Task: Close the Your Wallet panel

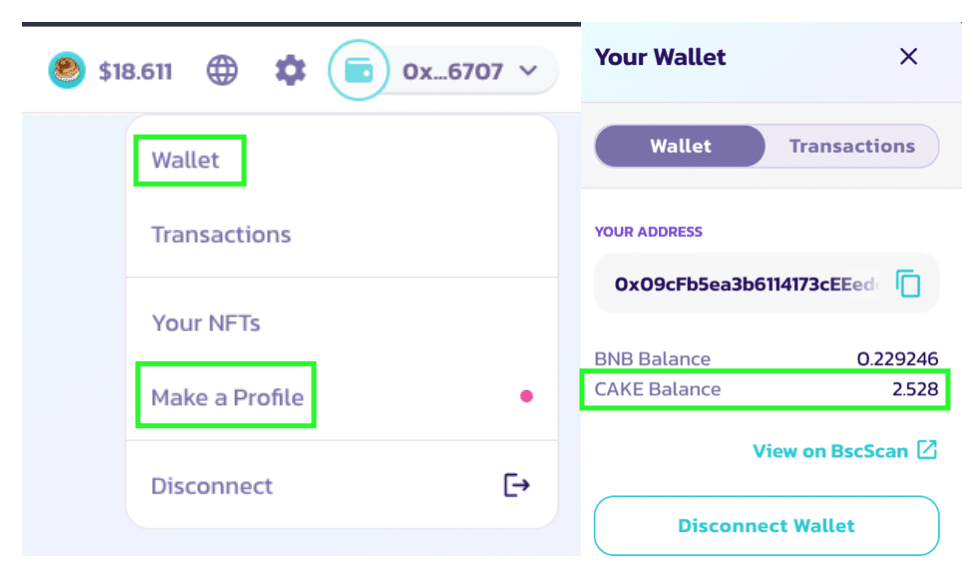Action: tap(908, 57)
